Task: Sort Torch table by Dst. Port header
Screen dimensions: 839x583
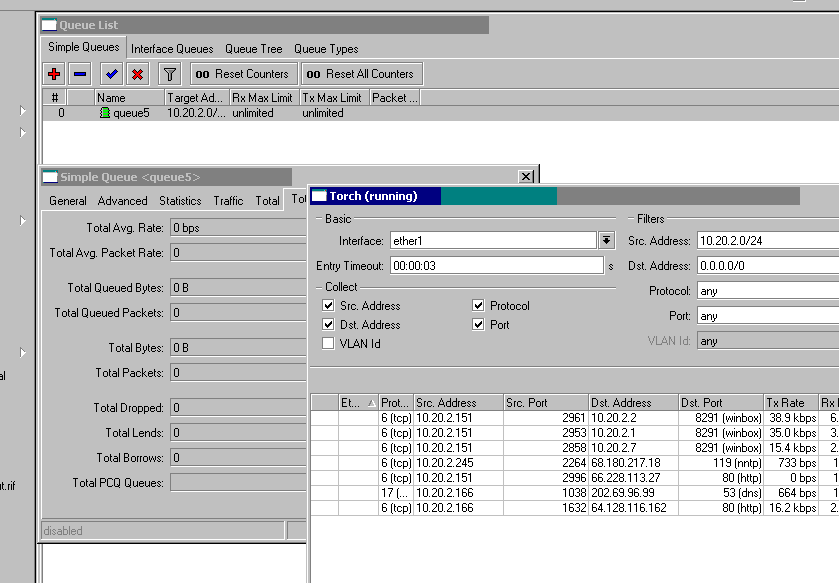Action: click(721, 403)
